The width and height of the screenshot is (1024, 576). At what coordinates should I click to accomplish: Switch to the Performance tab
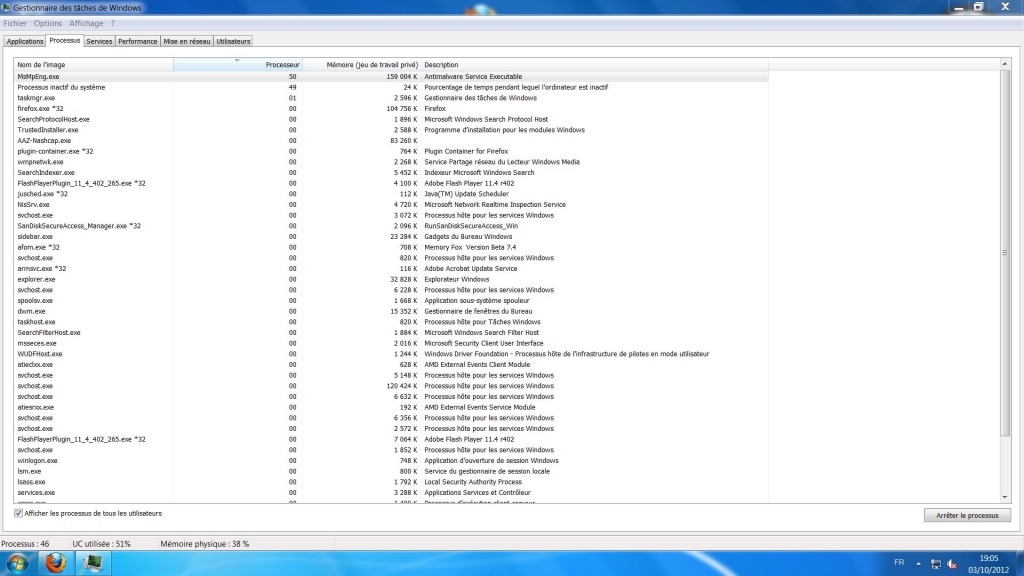click(x=138, y=41)
